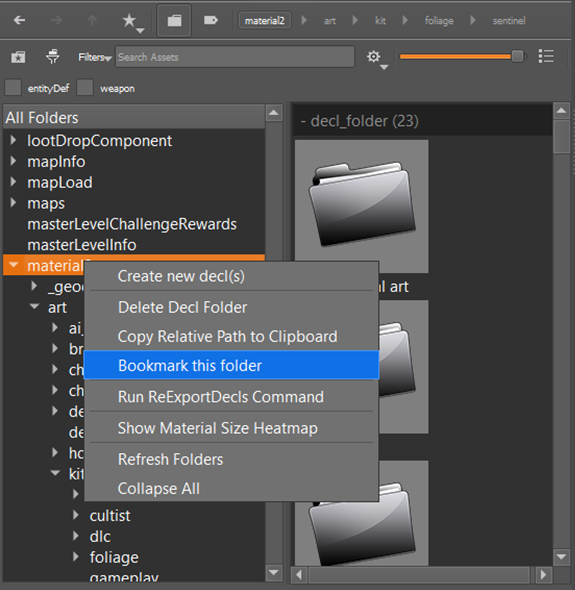575x590 pixels.
Task: Go back with the left arrow
Action: point(19,20)
